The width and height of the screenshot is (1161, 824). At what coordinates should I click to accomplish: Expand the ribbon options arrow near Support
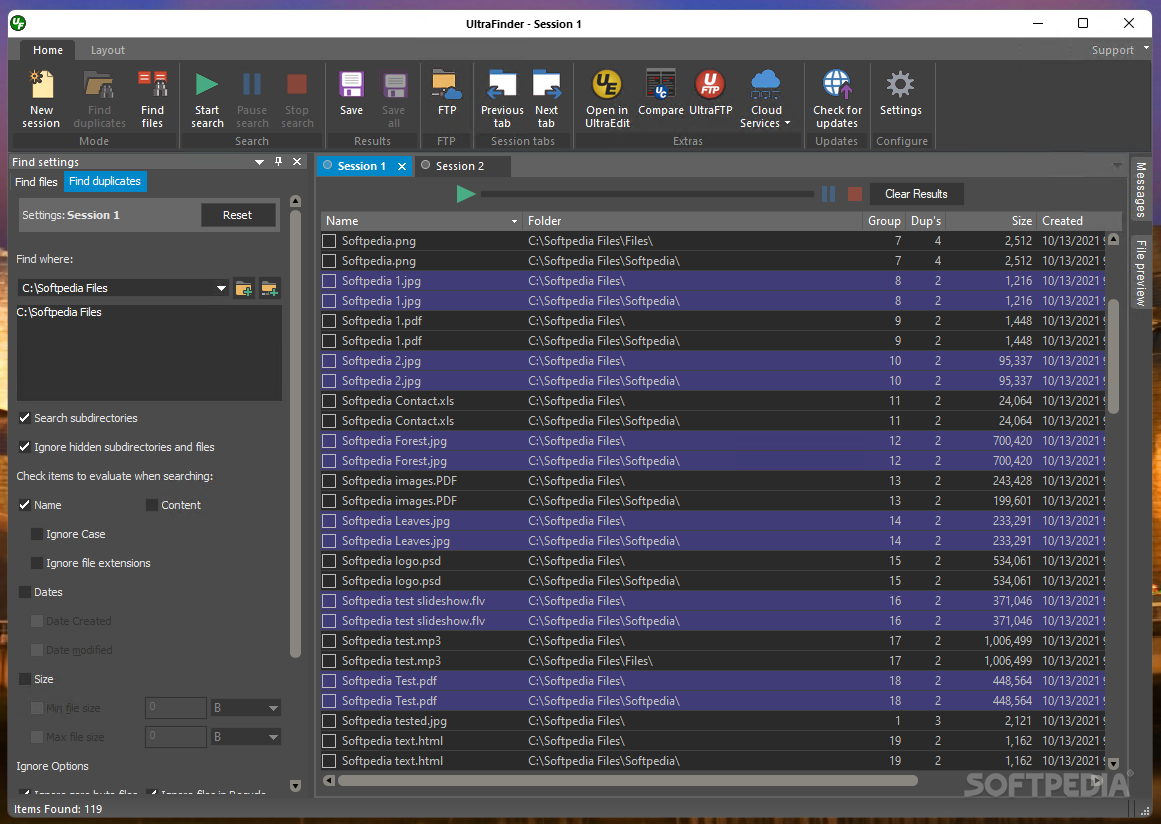pyautogui.click(x=1146, y=48)
